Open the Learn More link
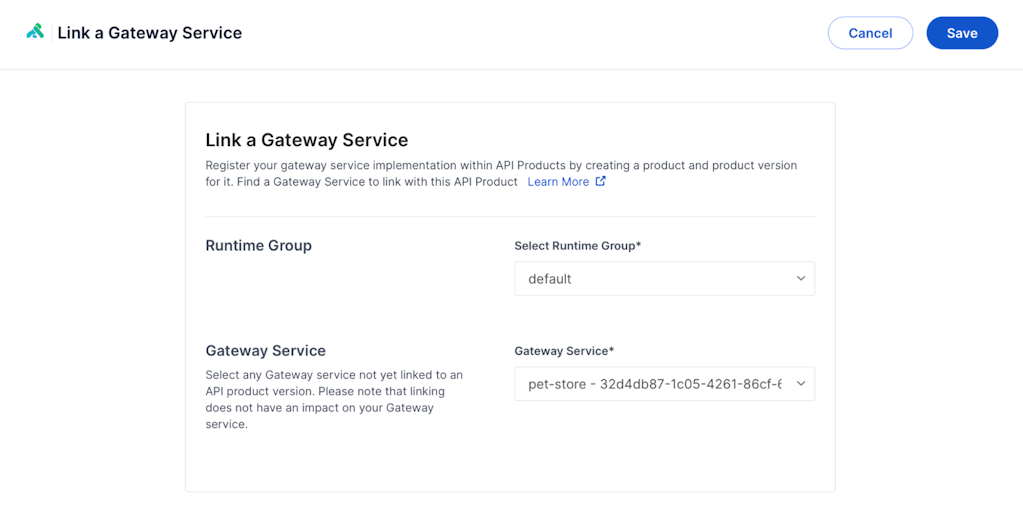The height and width of the screenshot is (520, 1023). click(x=558, y=182)
